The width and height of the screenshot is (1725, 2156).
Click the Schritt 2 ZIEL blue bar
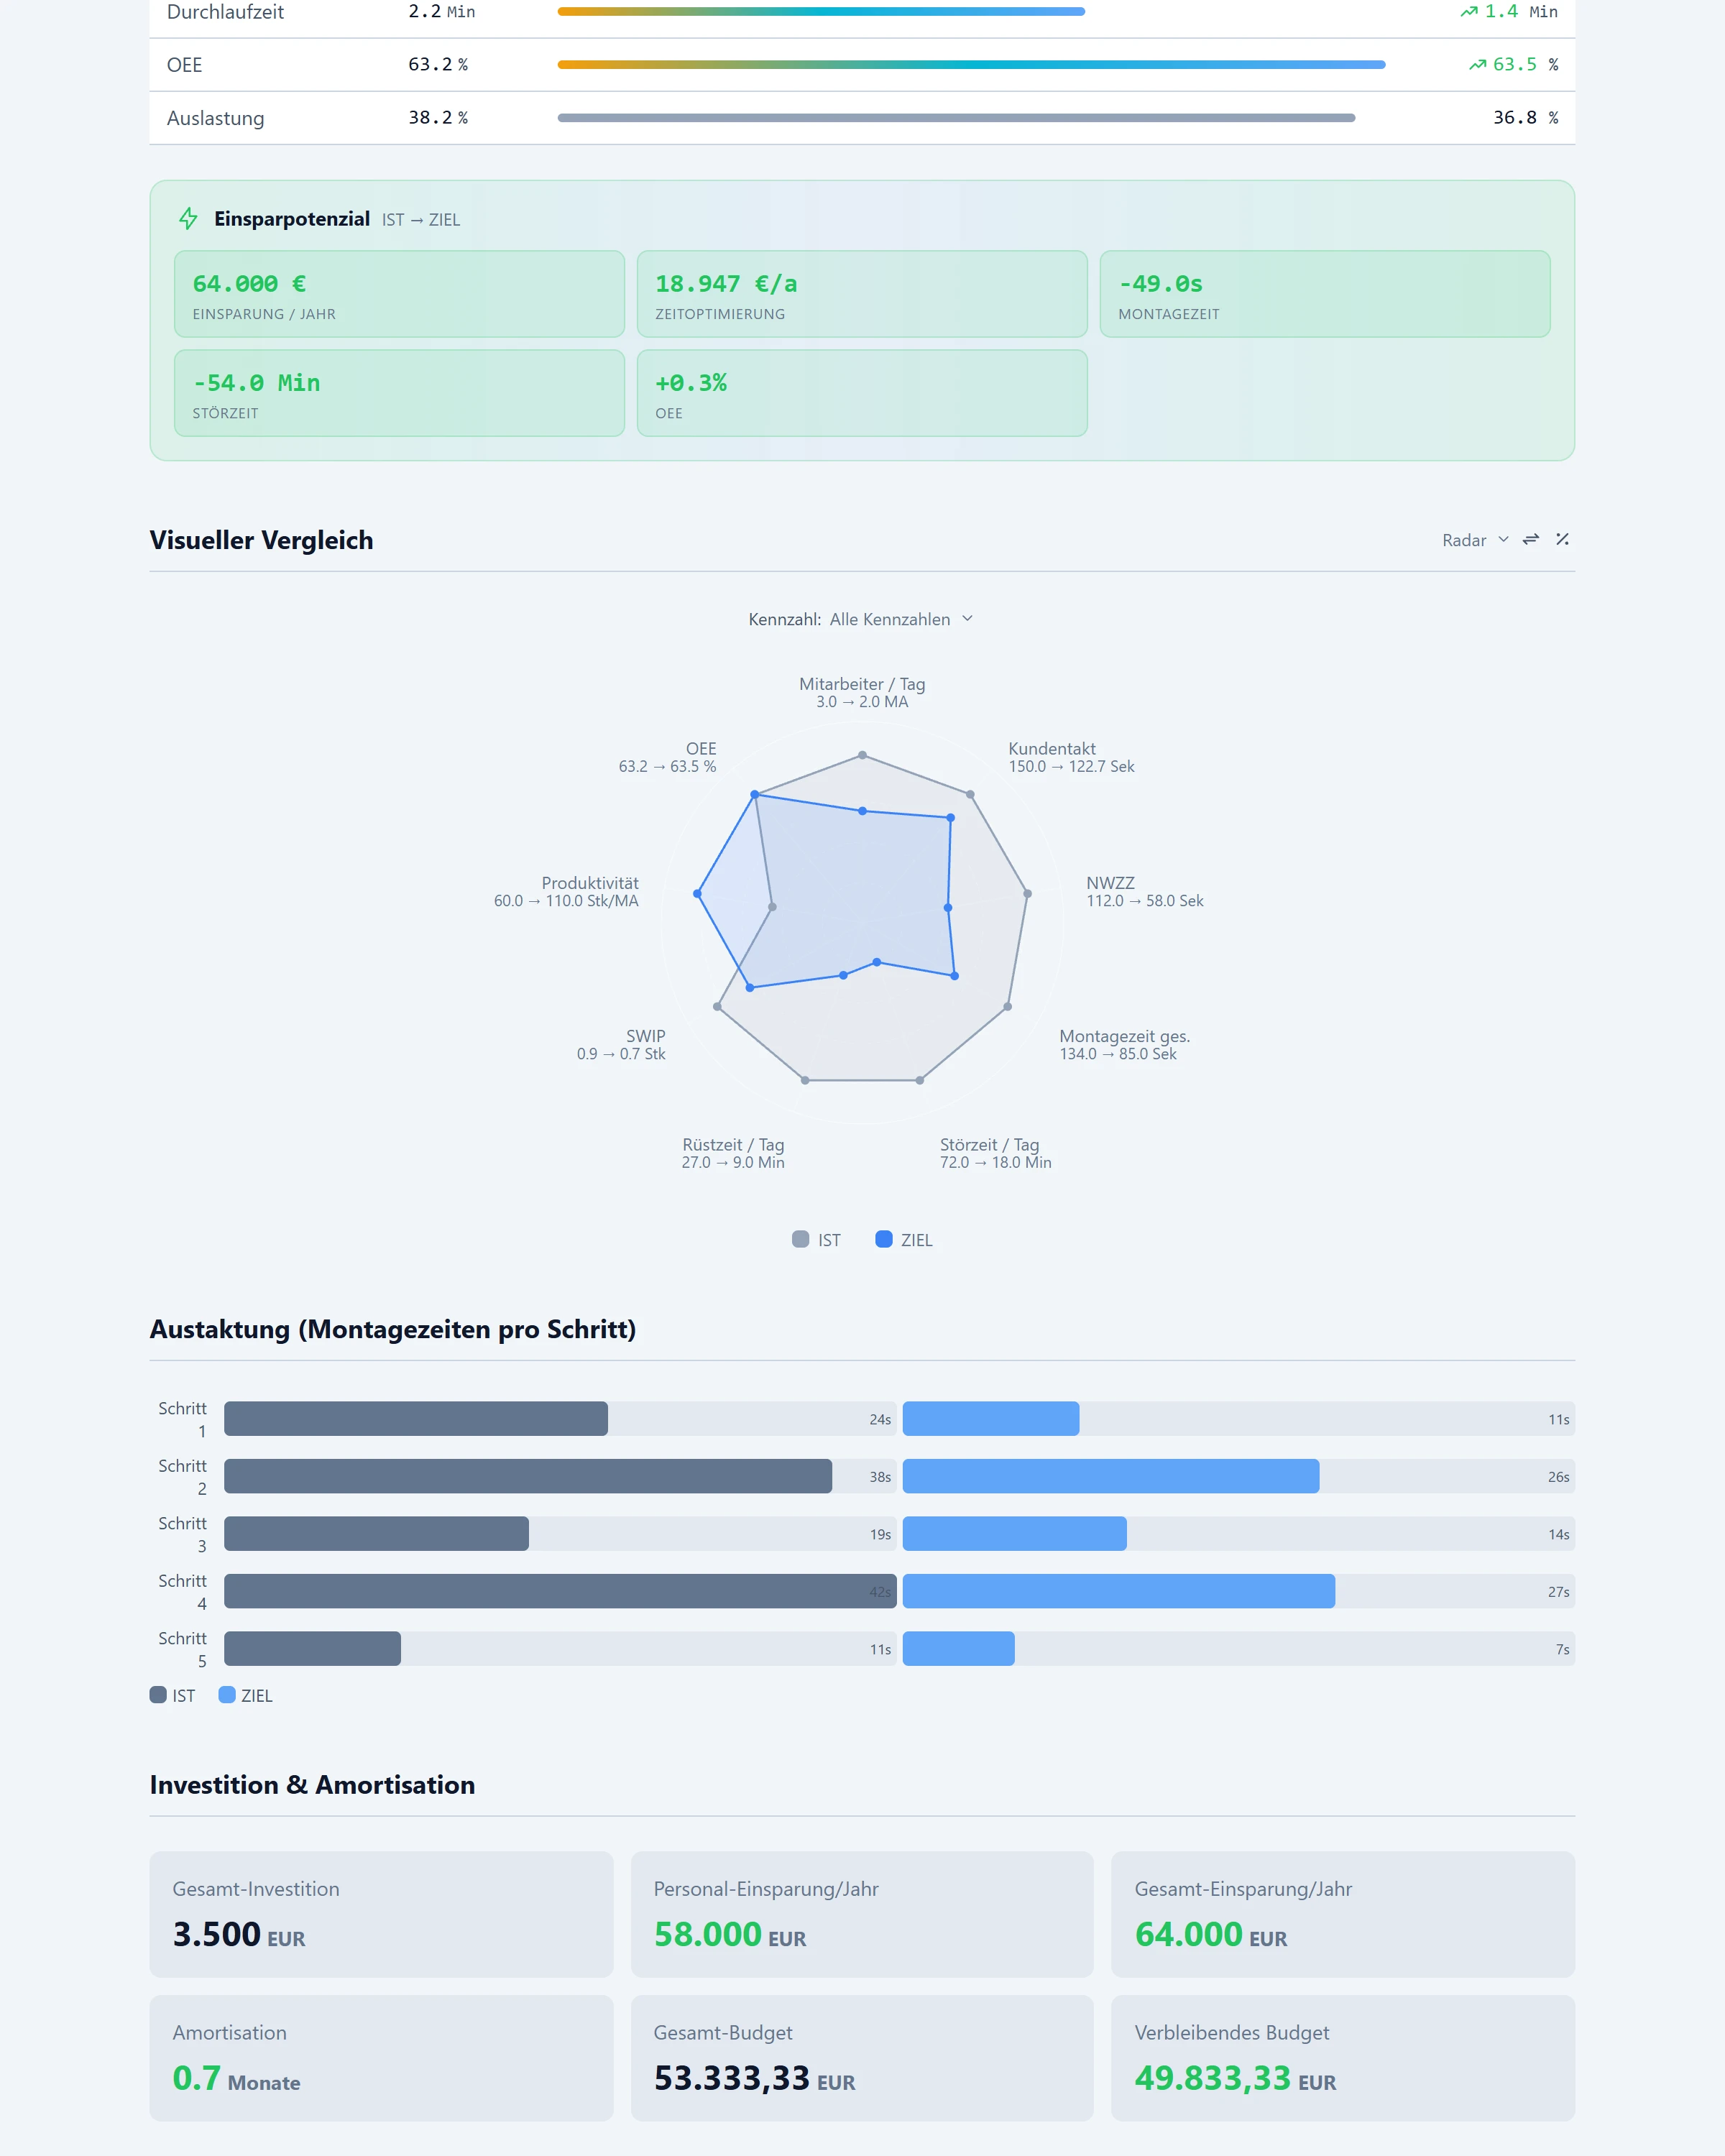click(x=1110, y=1476)
